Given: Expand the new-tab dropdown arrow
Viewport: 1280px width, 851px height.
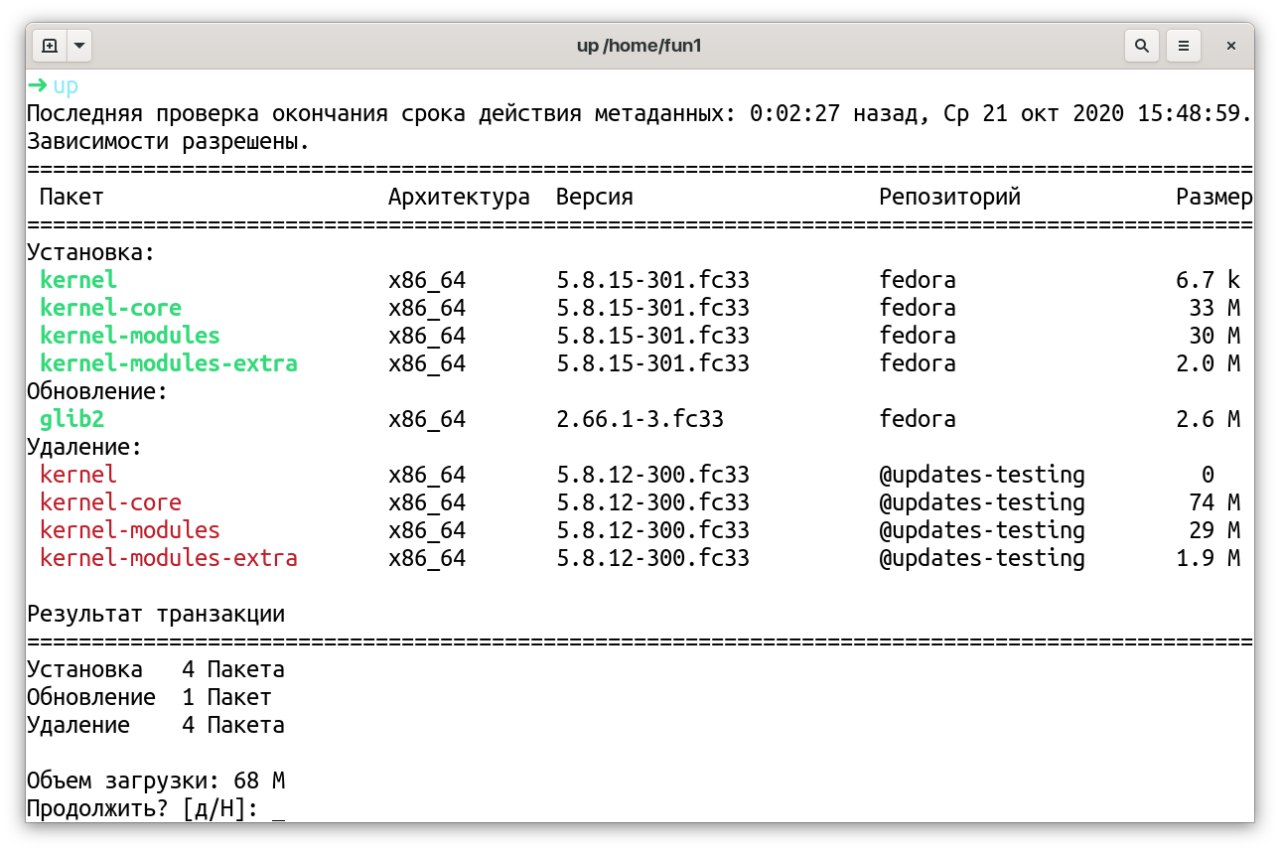Looking at the screenshot, I should tap(79, 46).
